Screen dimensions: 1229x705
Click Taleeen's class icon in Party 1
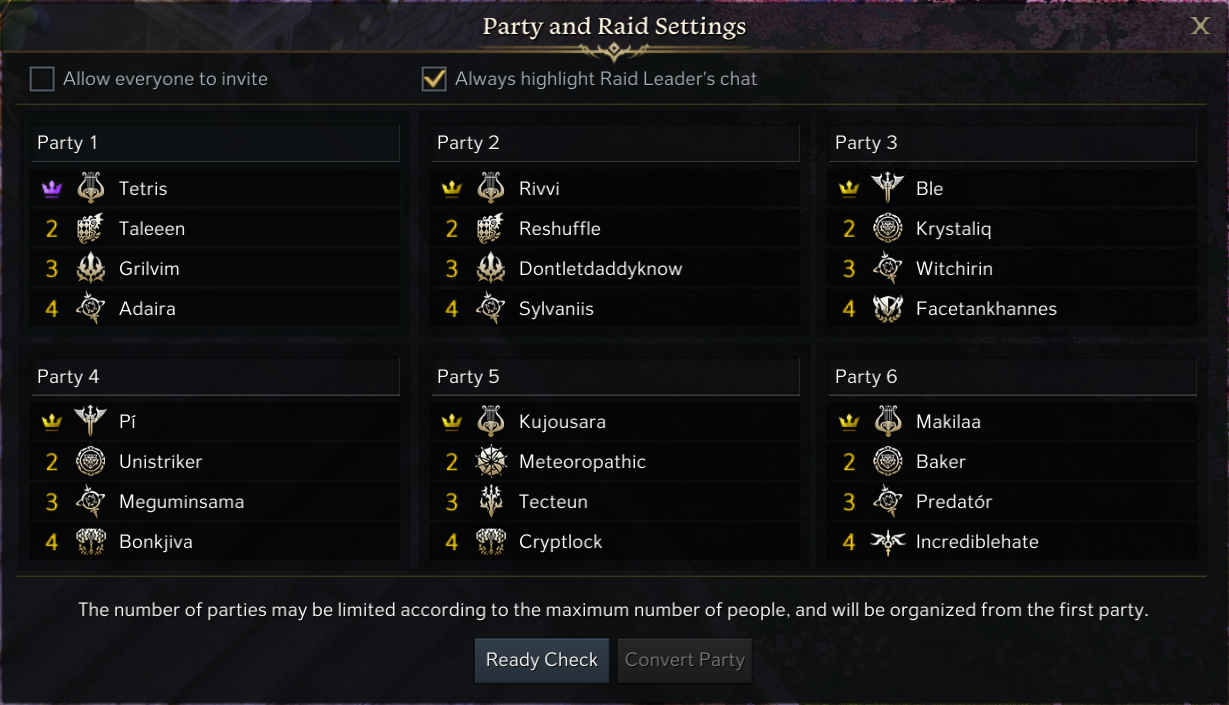pos(91,229)
